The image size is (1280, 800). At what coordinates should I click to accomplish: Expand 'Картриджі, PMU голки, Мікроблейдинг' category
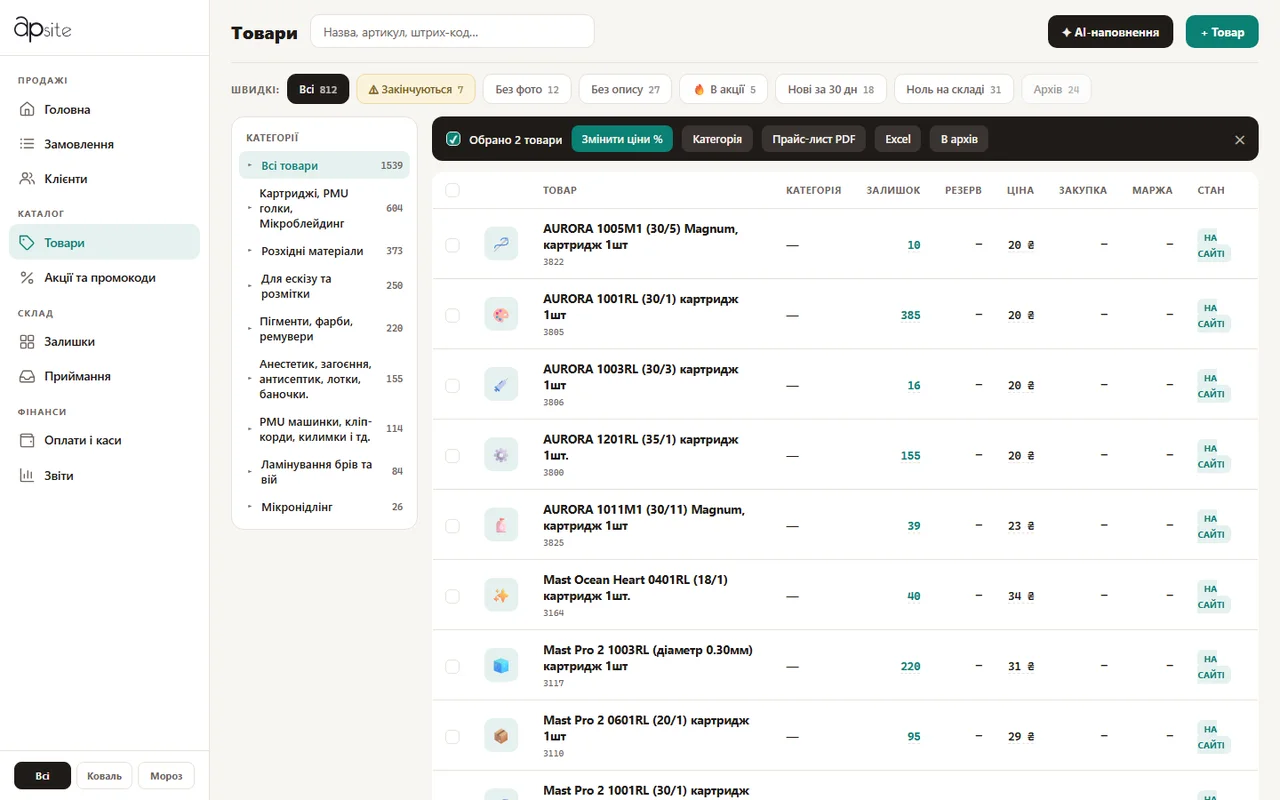[x=250, y=208]
